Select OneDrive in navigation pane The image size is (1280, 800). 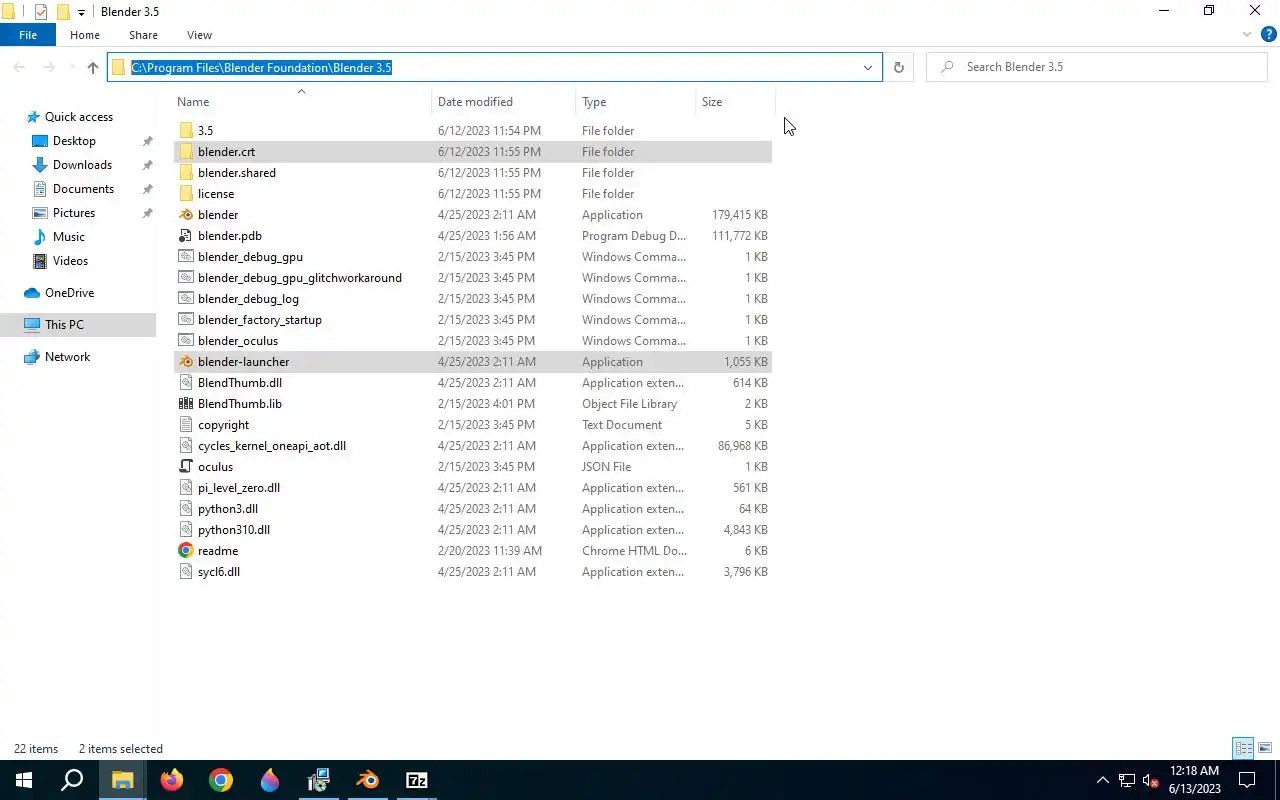click(69, 293)
